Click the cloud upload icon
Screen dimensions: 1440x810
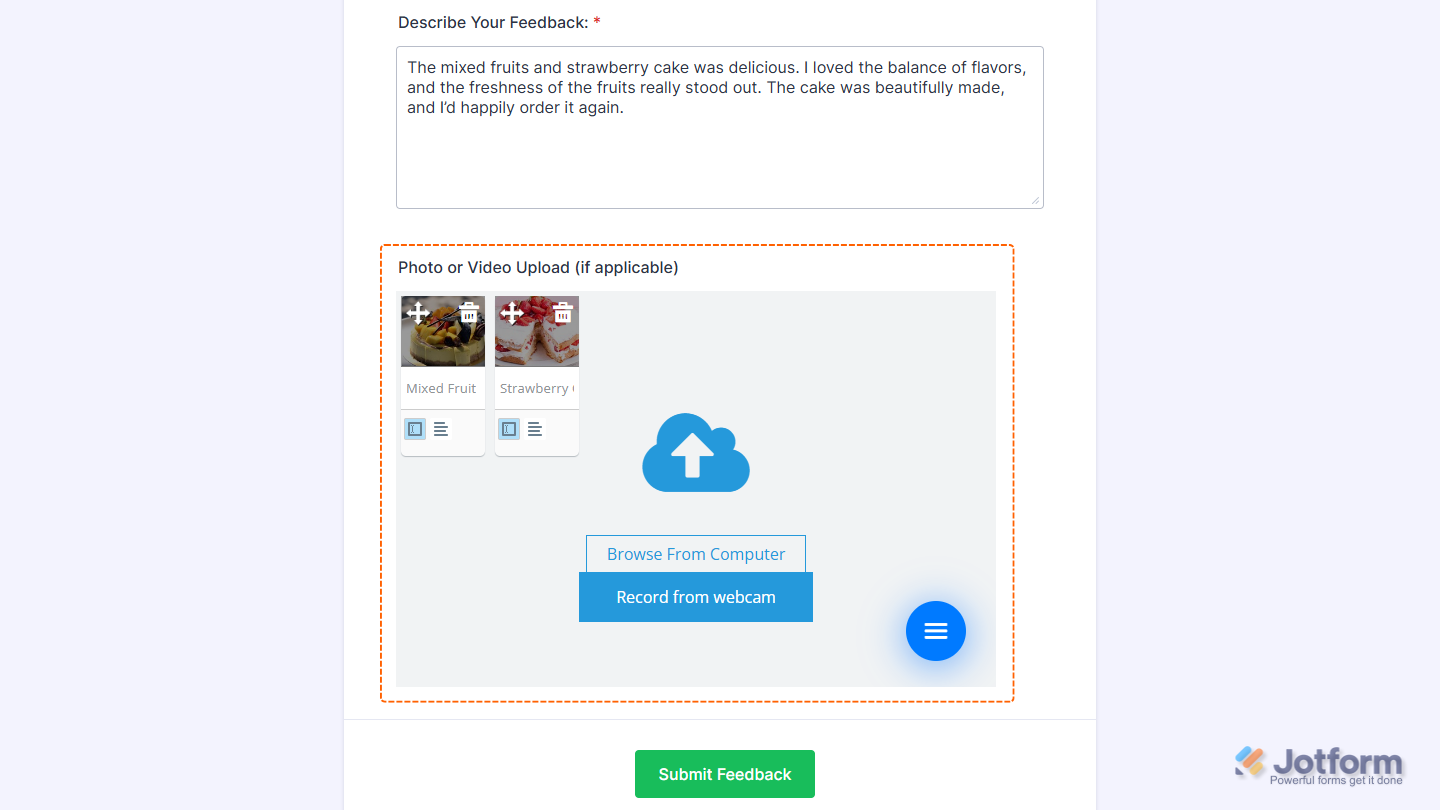(696, 453)
